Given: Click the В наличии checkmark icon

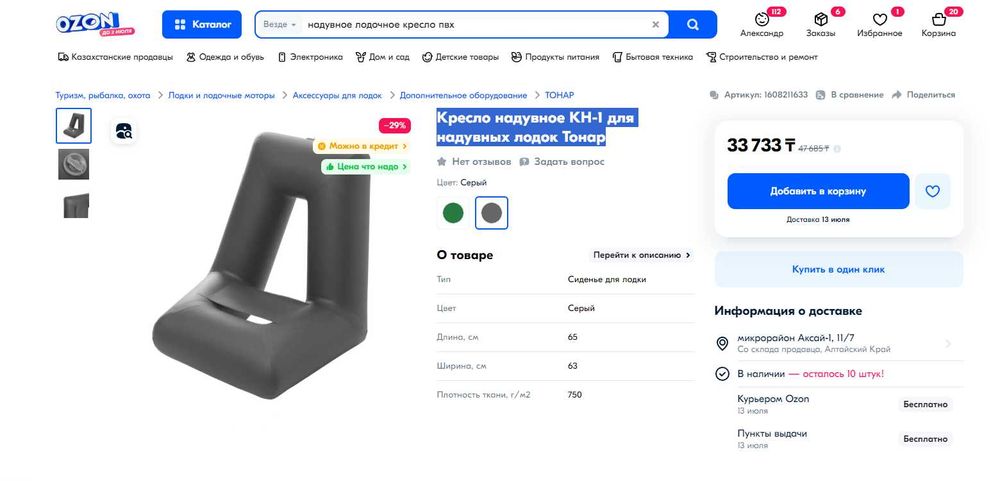Looking at the screenshot, I should [x=722, y=374].
